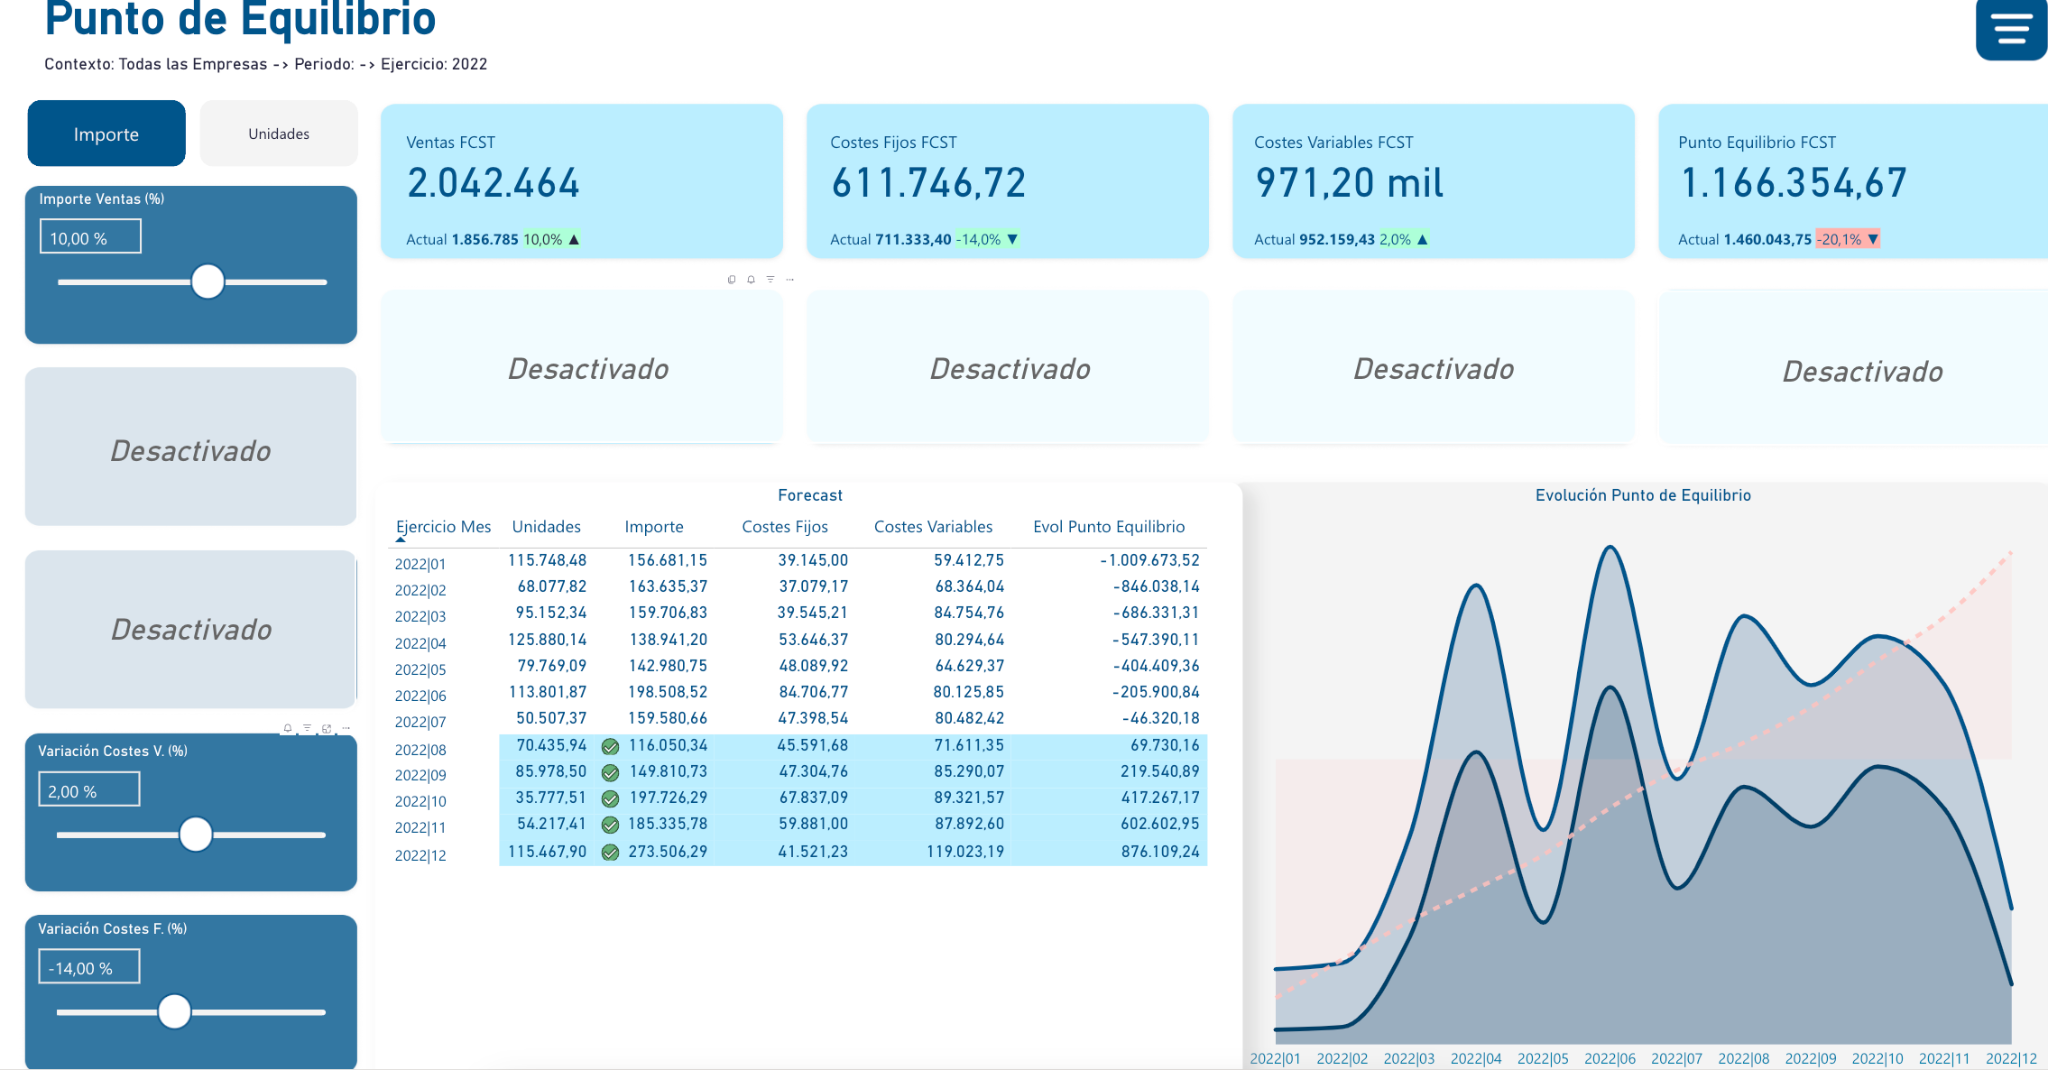2048x1070 pixels.
Task: Click the 2022|01 label on chart axis
Action: coord(1275,1059)
